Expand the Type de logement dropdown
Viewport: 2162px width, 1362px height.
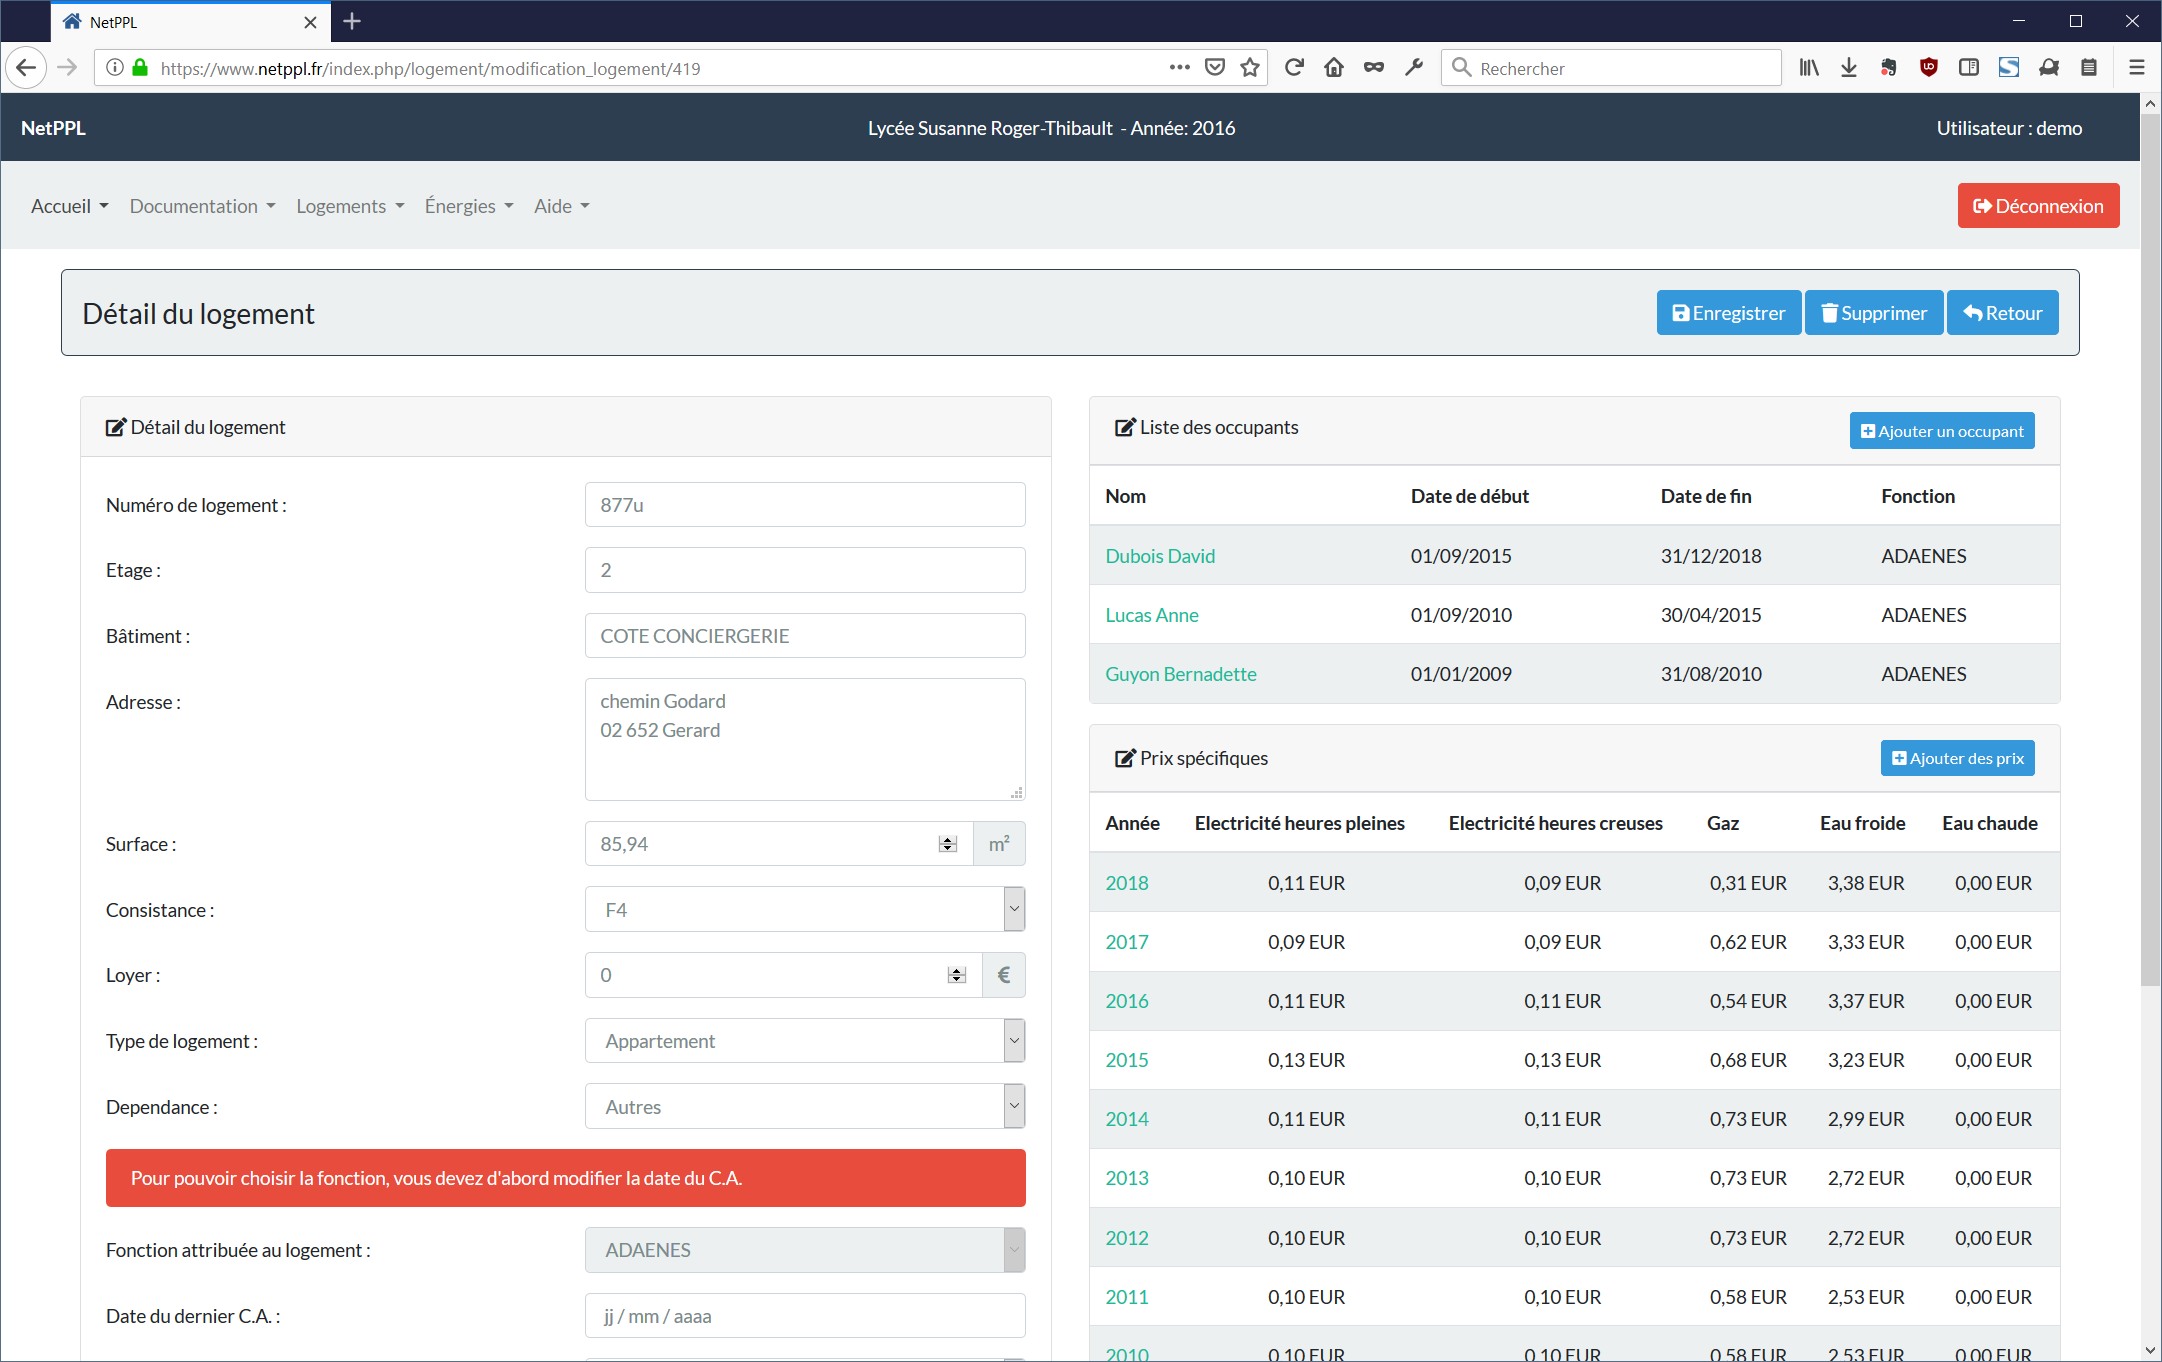tap(804, 1040)
